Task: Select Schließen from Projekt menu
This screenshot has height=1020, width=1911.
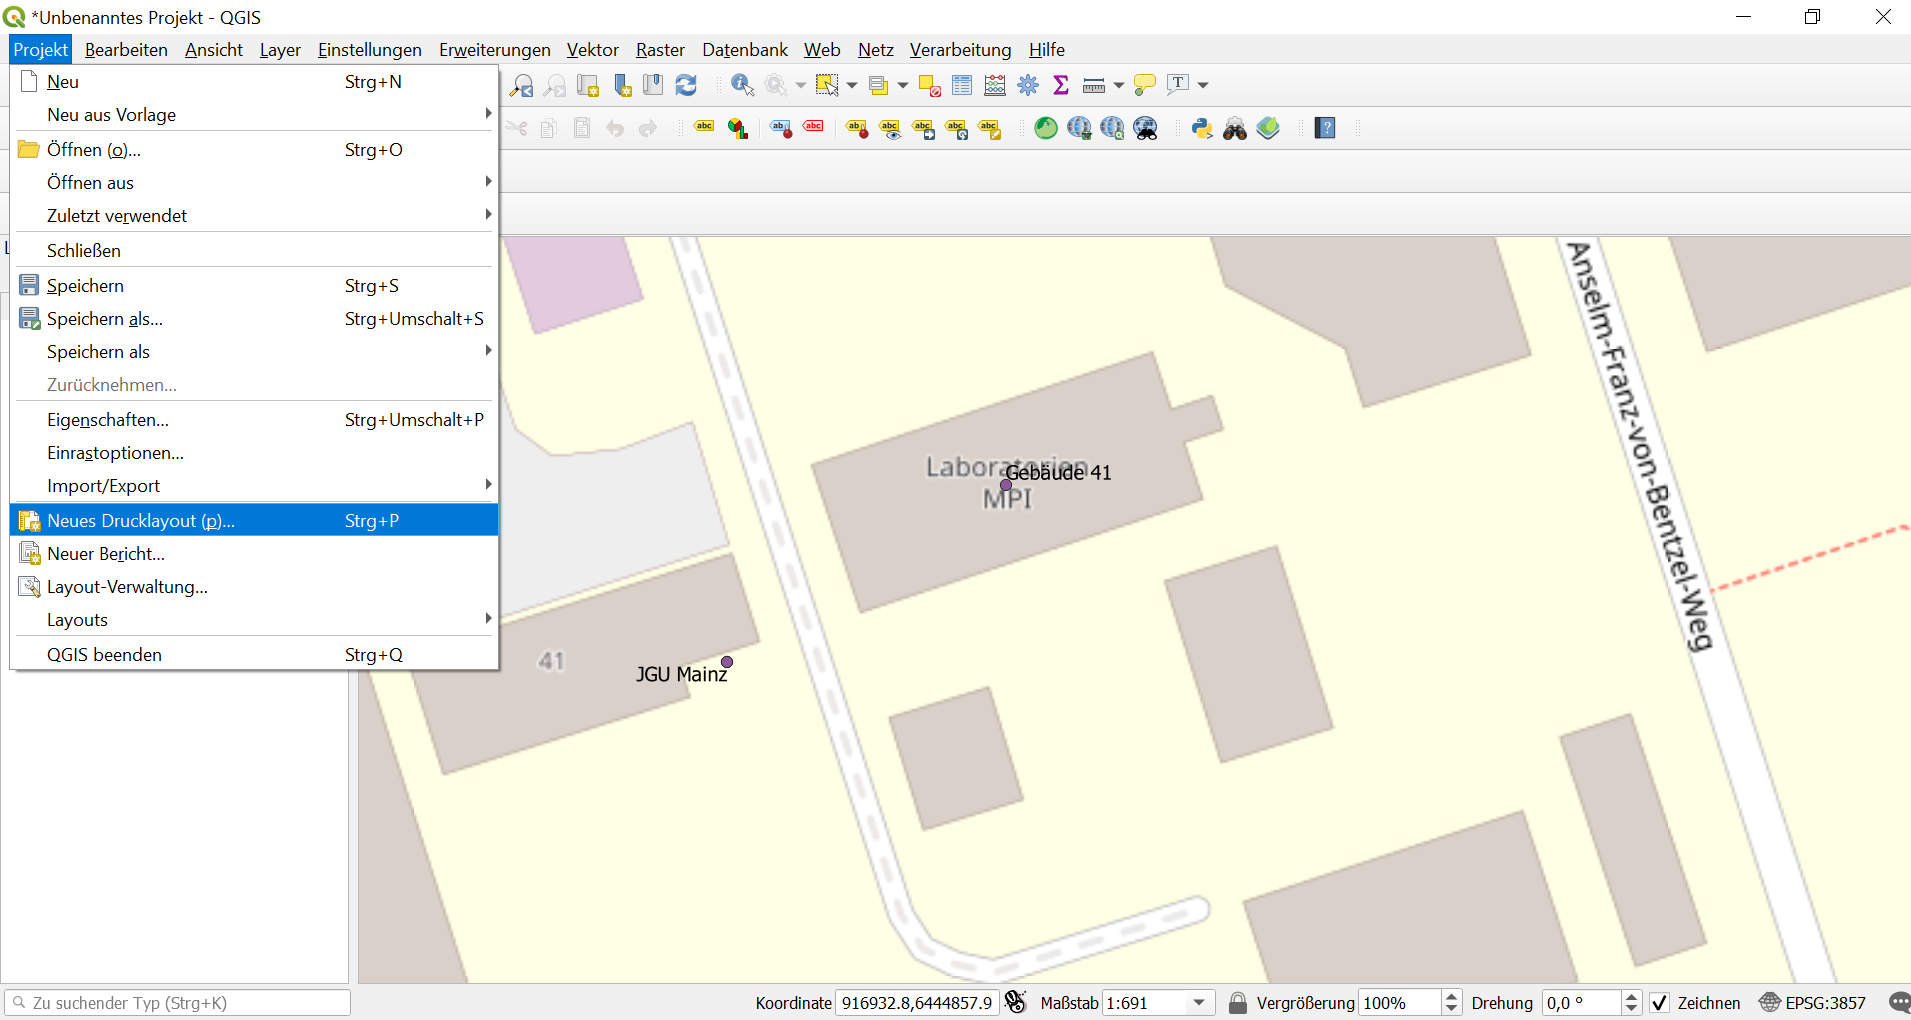Action: pos(254,251)
